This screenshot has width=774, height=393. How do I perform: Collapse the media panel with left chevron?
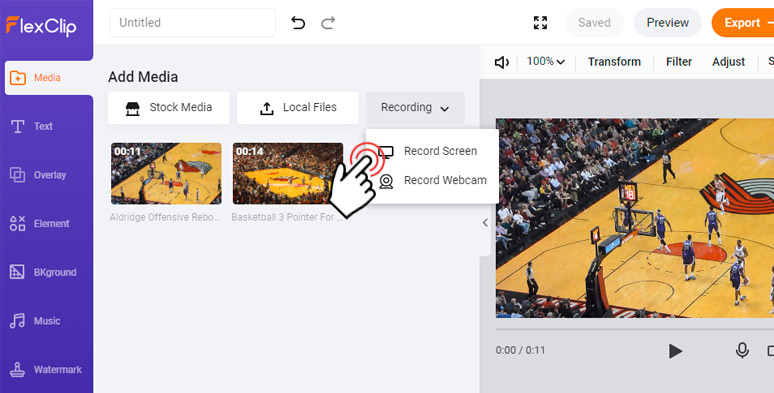click(485, 223)
